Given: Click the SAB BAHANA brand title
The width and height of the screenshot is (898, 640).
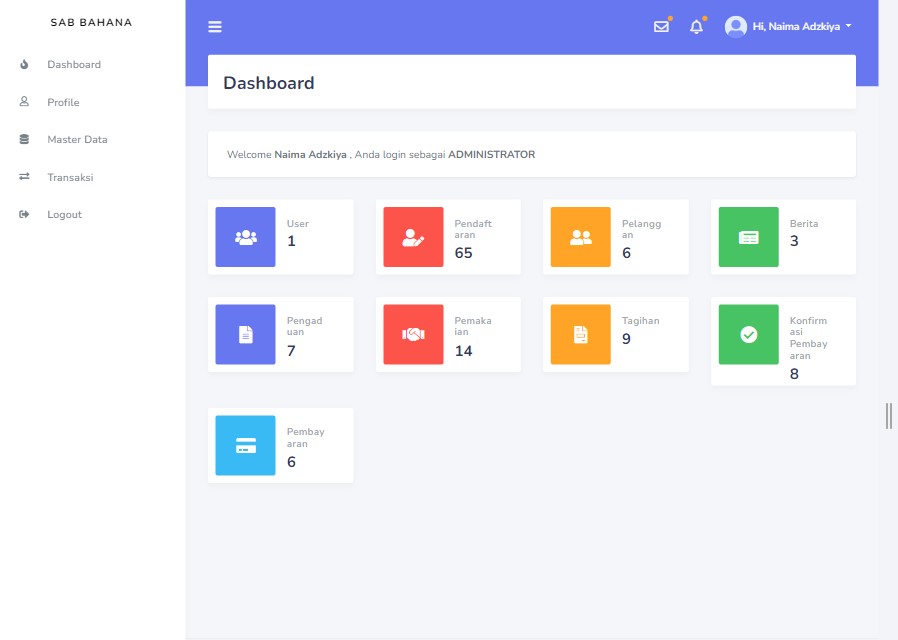Looking at the screenshot, I should [91, 22].
